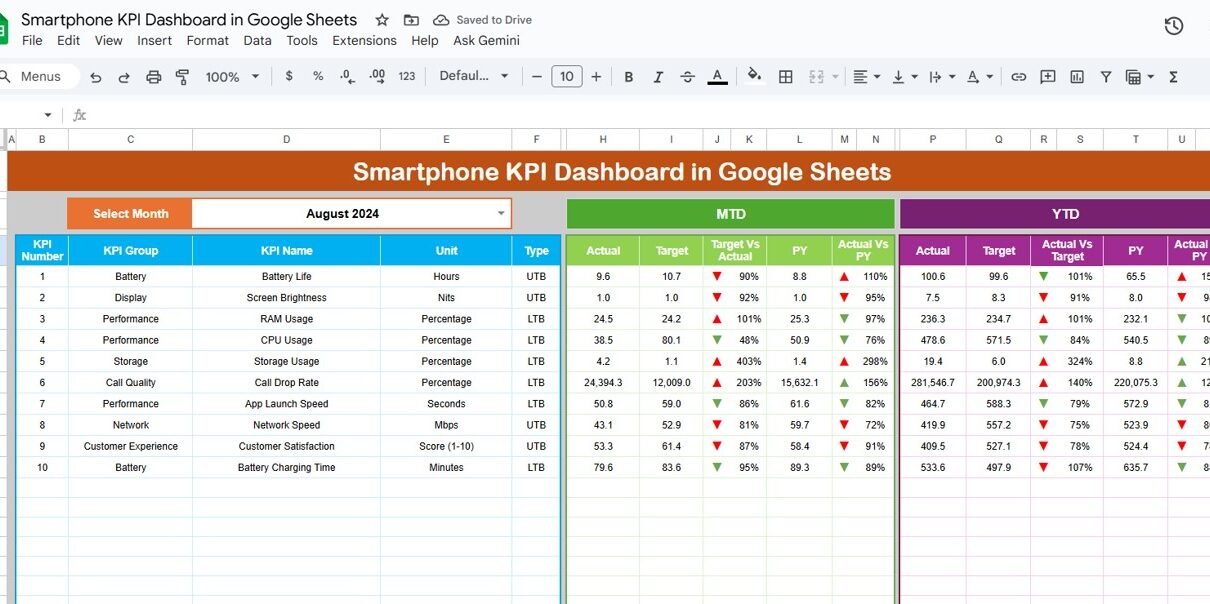The width and height of the screenshot is (1210, 604).
Task: Open the Select Month dropdown arrow
Action: tap(501, 213)
